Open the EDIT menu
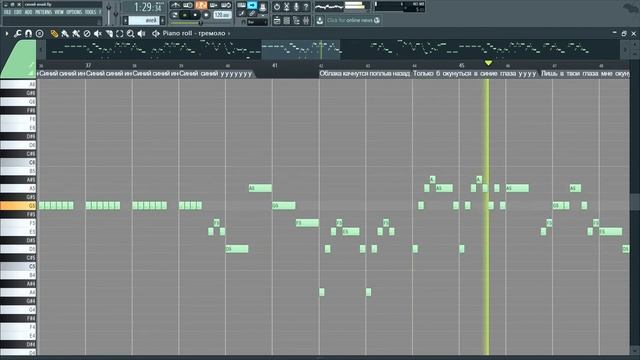640x360 pixels. pos(18,12)
